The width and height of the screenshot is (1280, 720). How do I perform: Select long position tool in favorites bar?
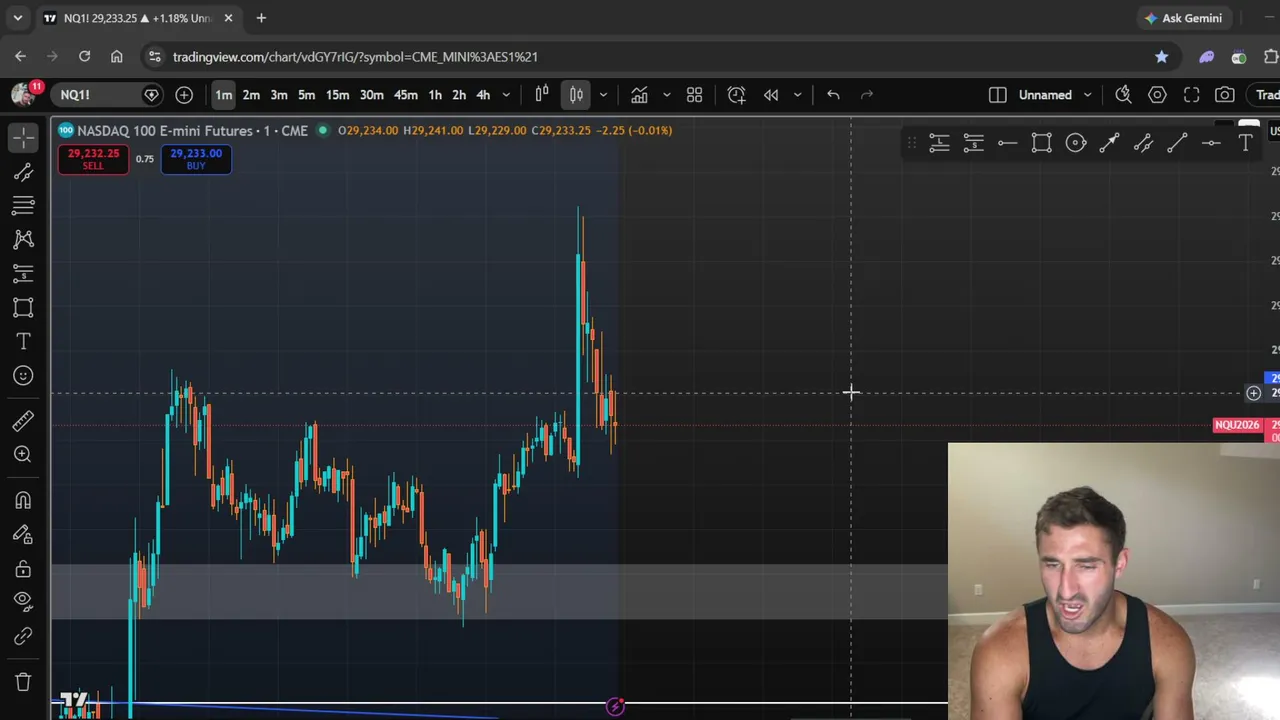(x=939, y=144)
